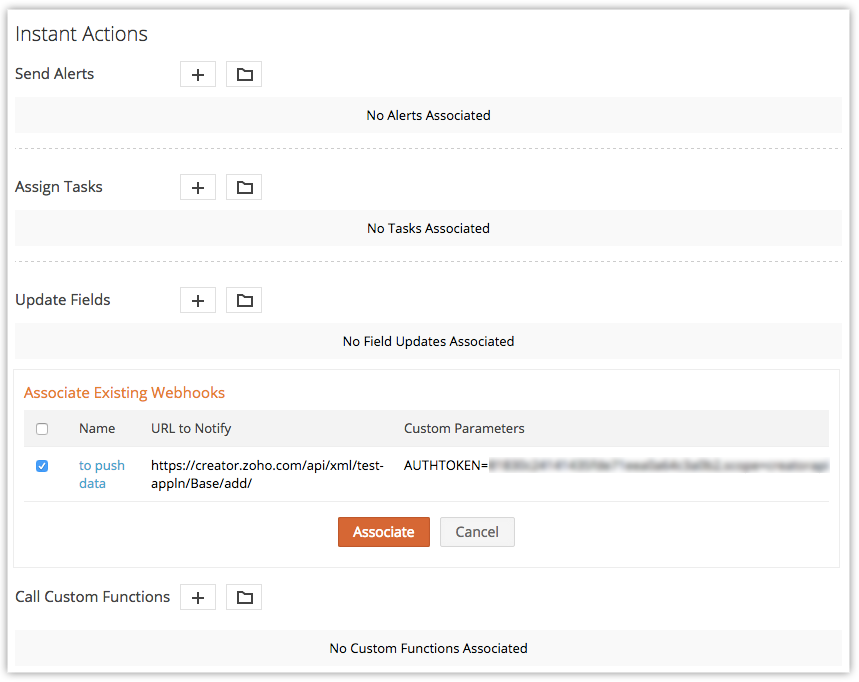Open Call Custom Functions folder icon
This screenshot has height=682, width=859.
click(244, 597)
